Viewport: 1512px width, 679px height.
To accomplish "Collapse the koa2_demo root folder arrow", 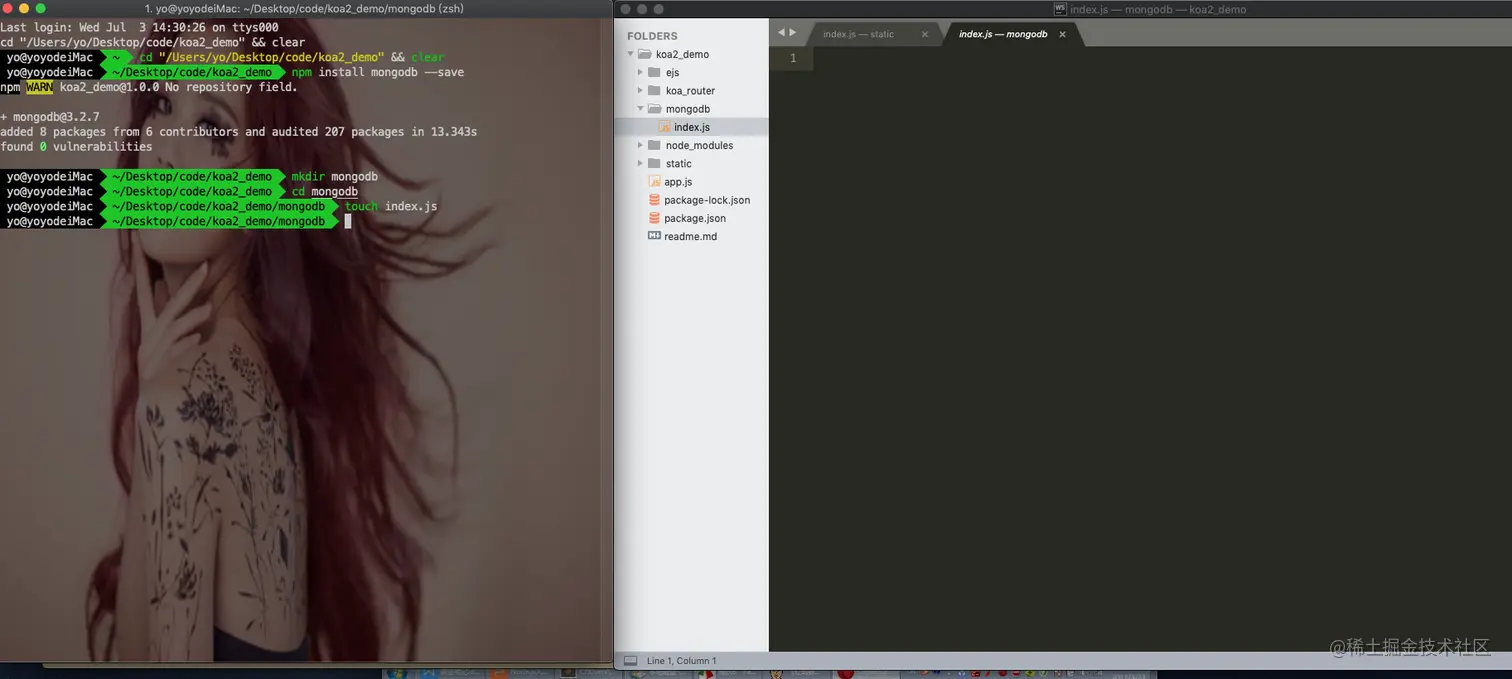I will pyautogui.click(x=630, y=54).
